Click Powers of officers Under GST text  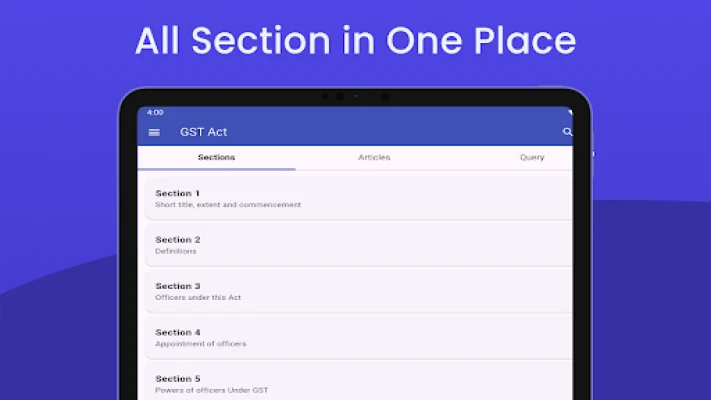click(x=211, y=390)
